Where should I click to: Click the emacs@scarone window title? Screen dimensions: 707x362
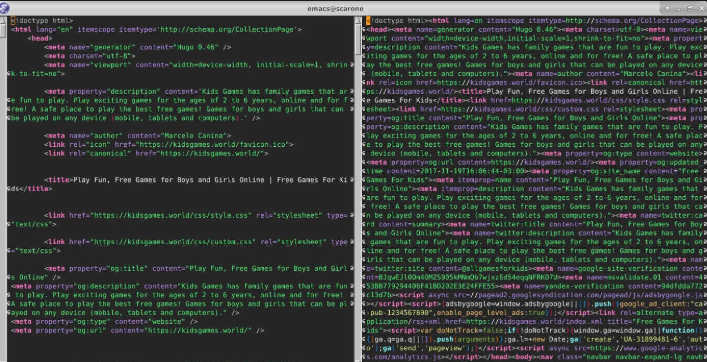pyautogui.click(x=335, y=9)
